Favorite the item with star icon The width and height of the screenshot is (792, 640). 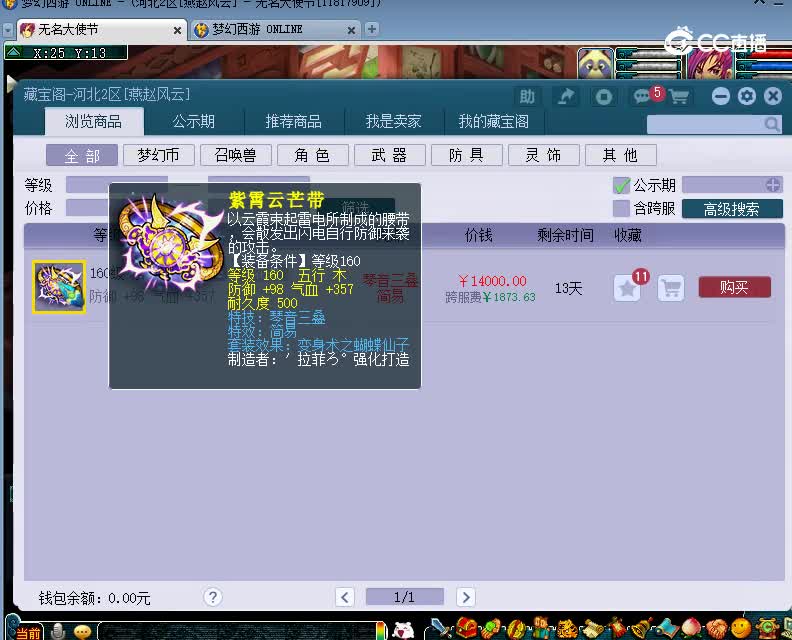627,288
